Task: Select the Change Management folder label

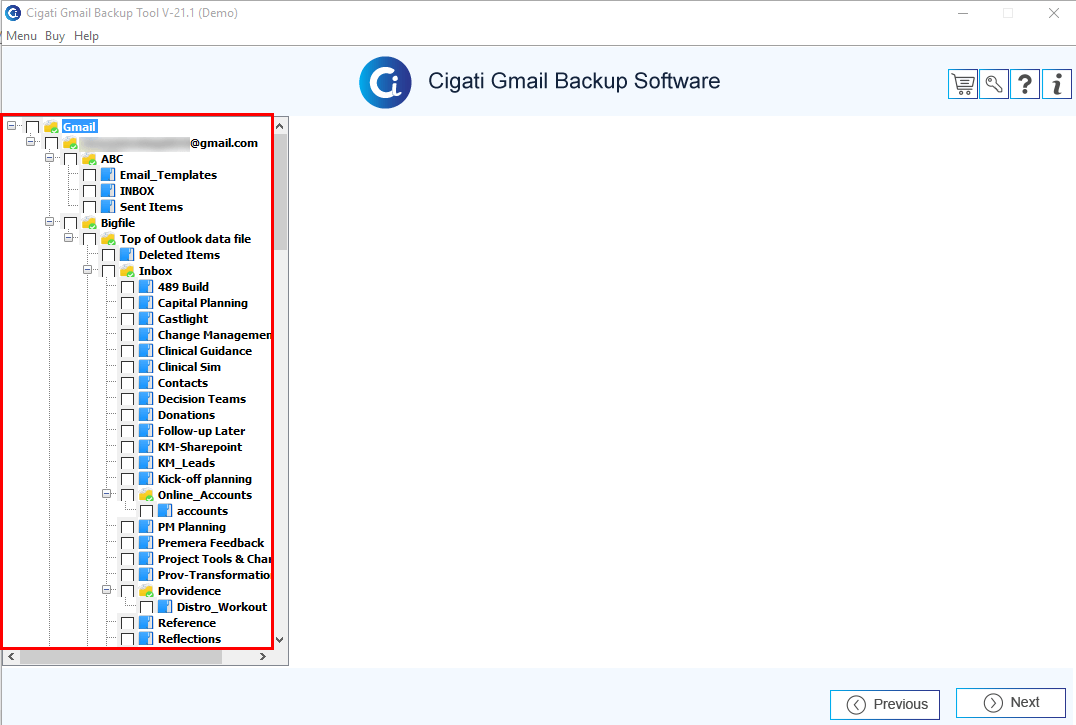Action: click(214, 335)
